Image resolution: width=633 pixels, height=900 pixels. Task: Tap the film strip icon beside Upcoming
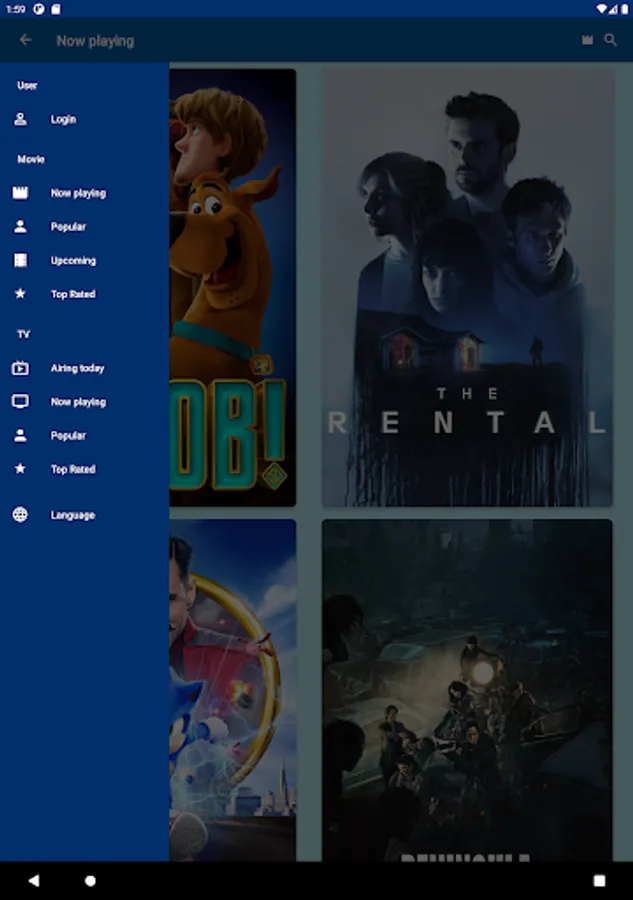point(20,261)
